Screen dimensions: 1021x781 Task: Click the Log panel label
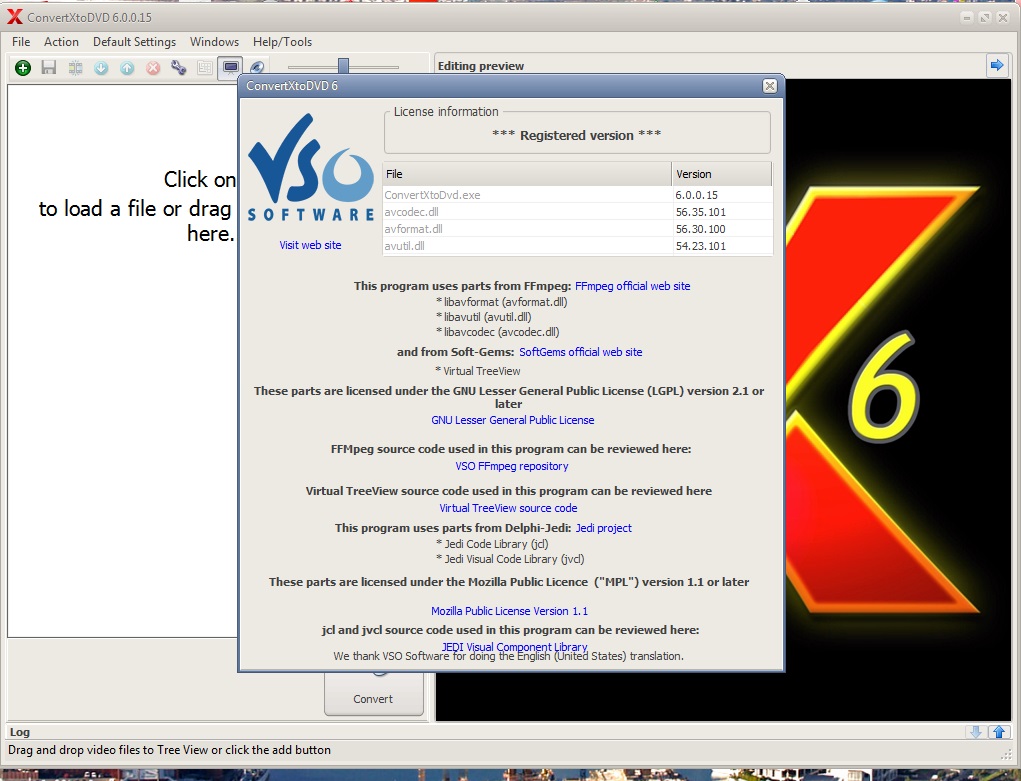[x=20, y=732]
